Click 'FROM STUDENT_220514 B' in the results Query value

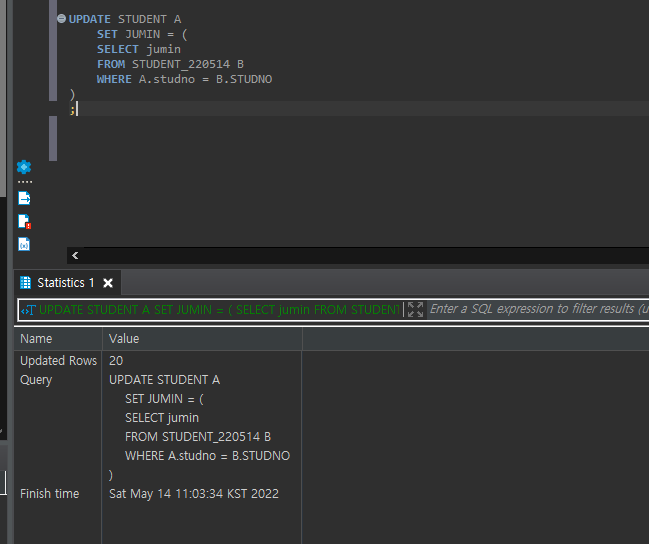198,437
